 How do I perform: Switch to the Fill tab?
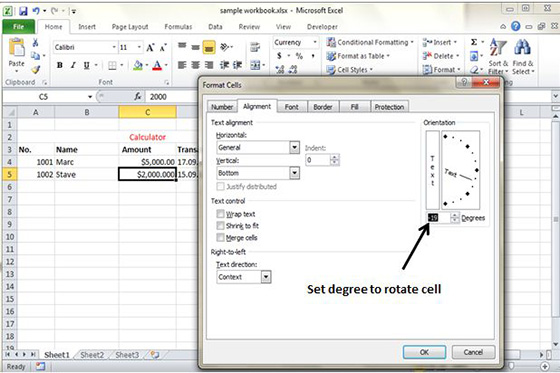(354, 107)
